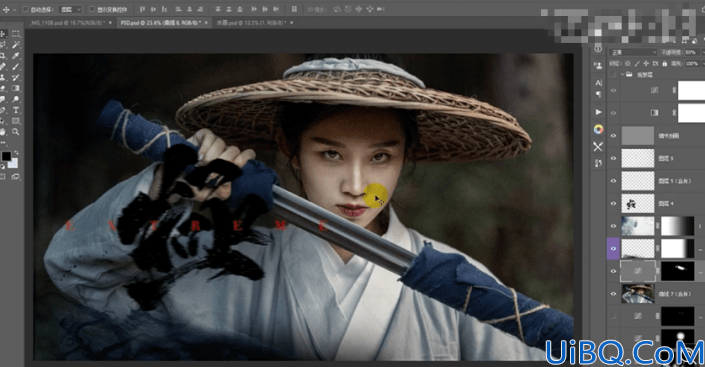Open the crossed tools panel icon

pos(598,147)
